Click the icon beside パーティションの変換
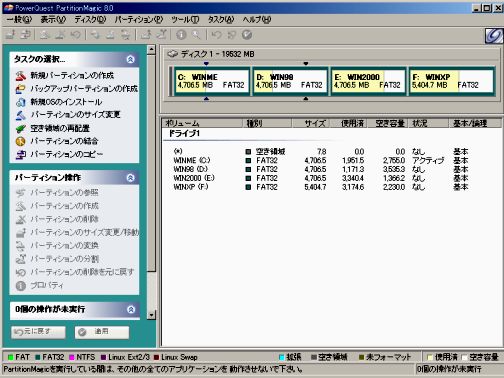Screen dimensions: 504x378 pyautogui.click(x=21, y=246)
